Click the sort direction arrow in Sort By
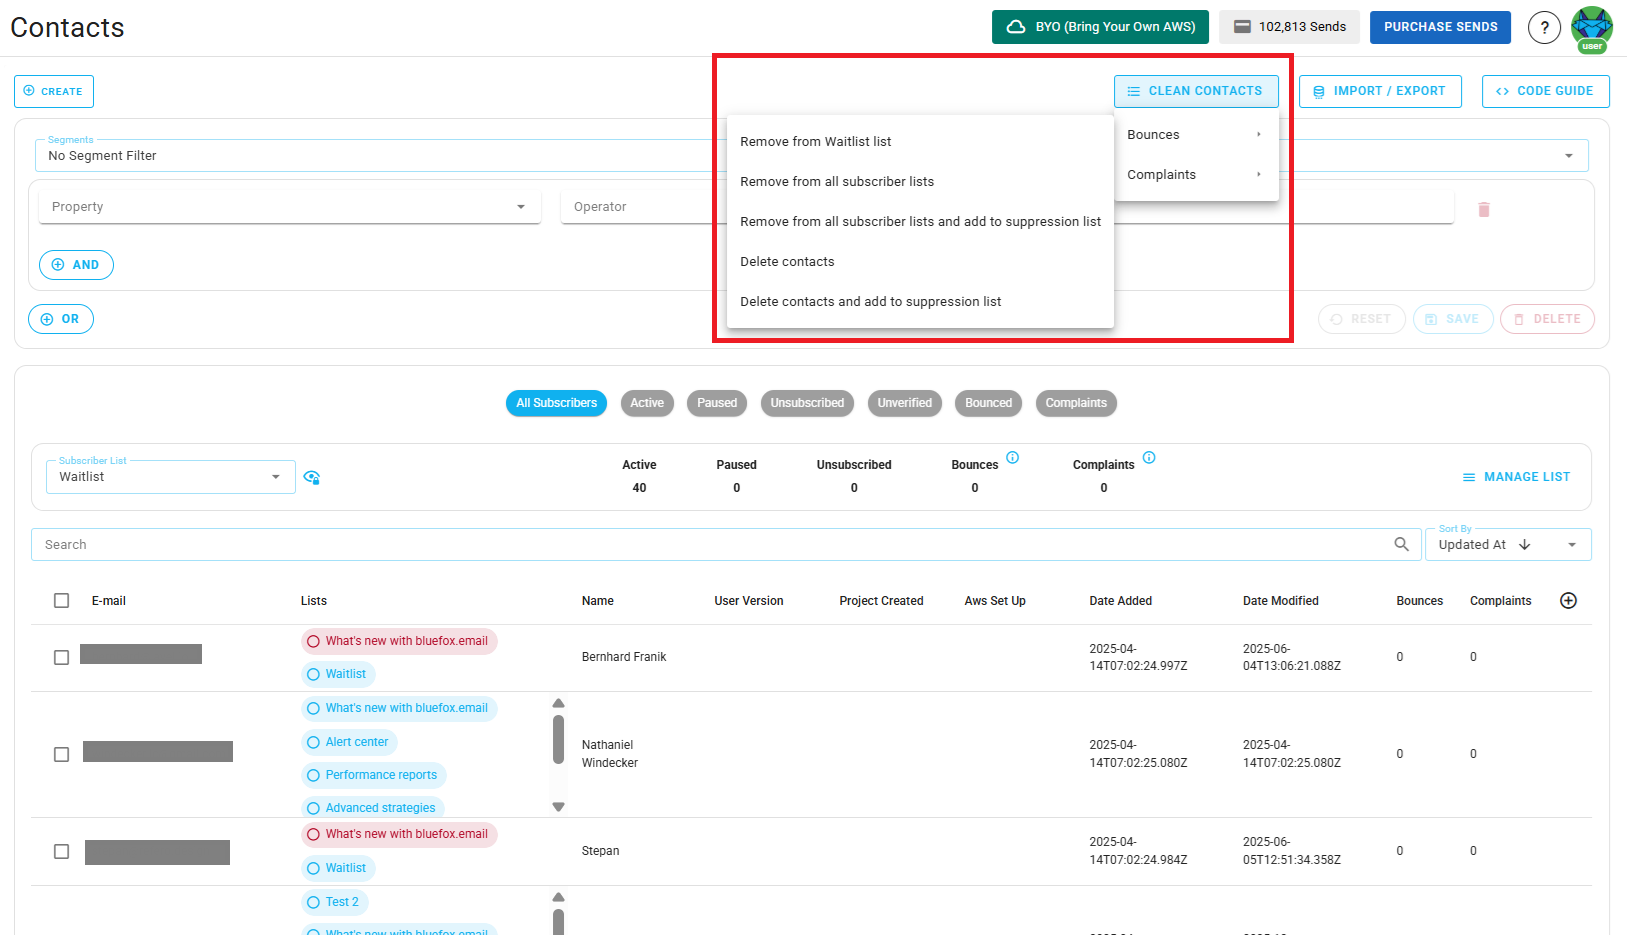Screen dimensions: 1630x935 [x=1524, y=544]
